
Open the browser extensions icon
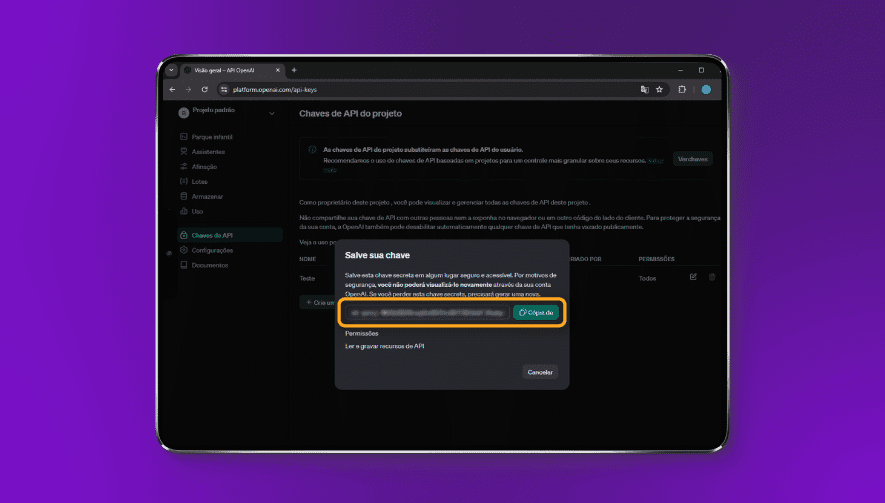point(682,90)
